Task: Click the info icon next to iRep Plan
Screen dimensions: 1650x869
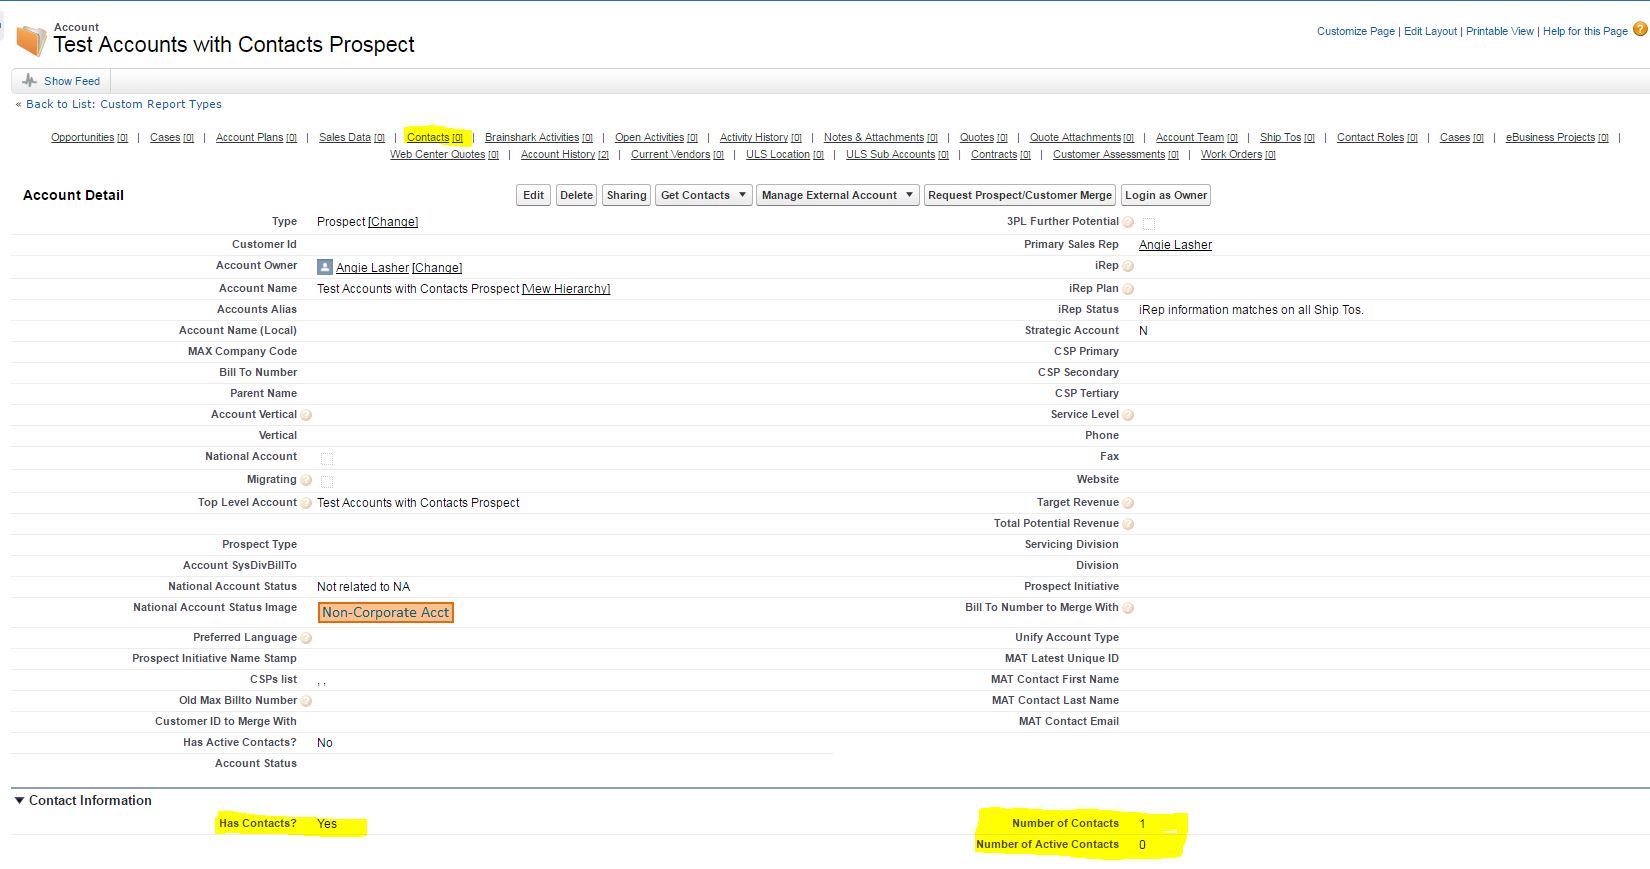Action: pos(1128,289)
